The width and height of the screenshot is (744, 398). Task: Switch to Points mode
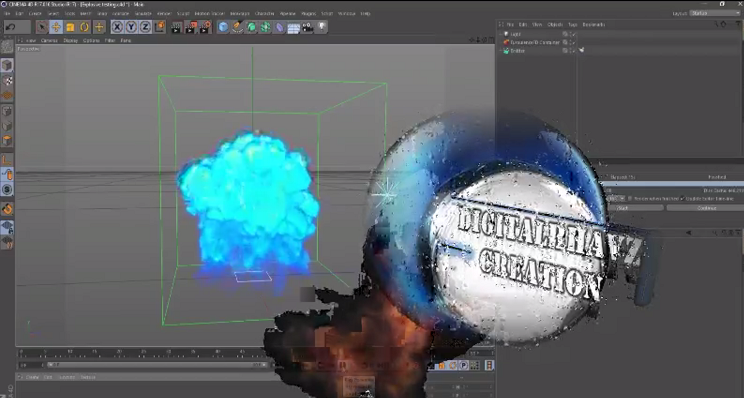7,111
